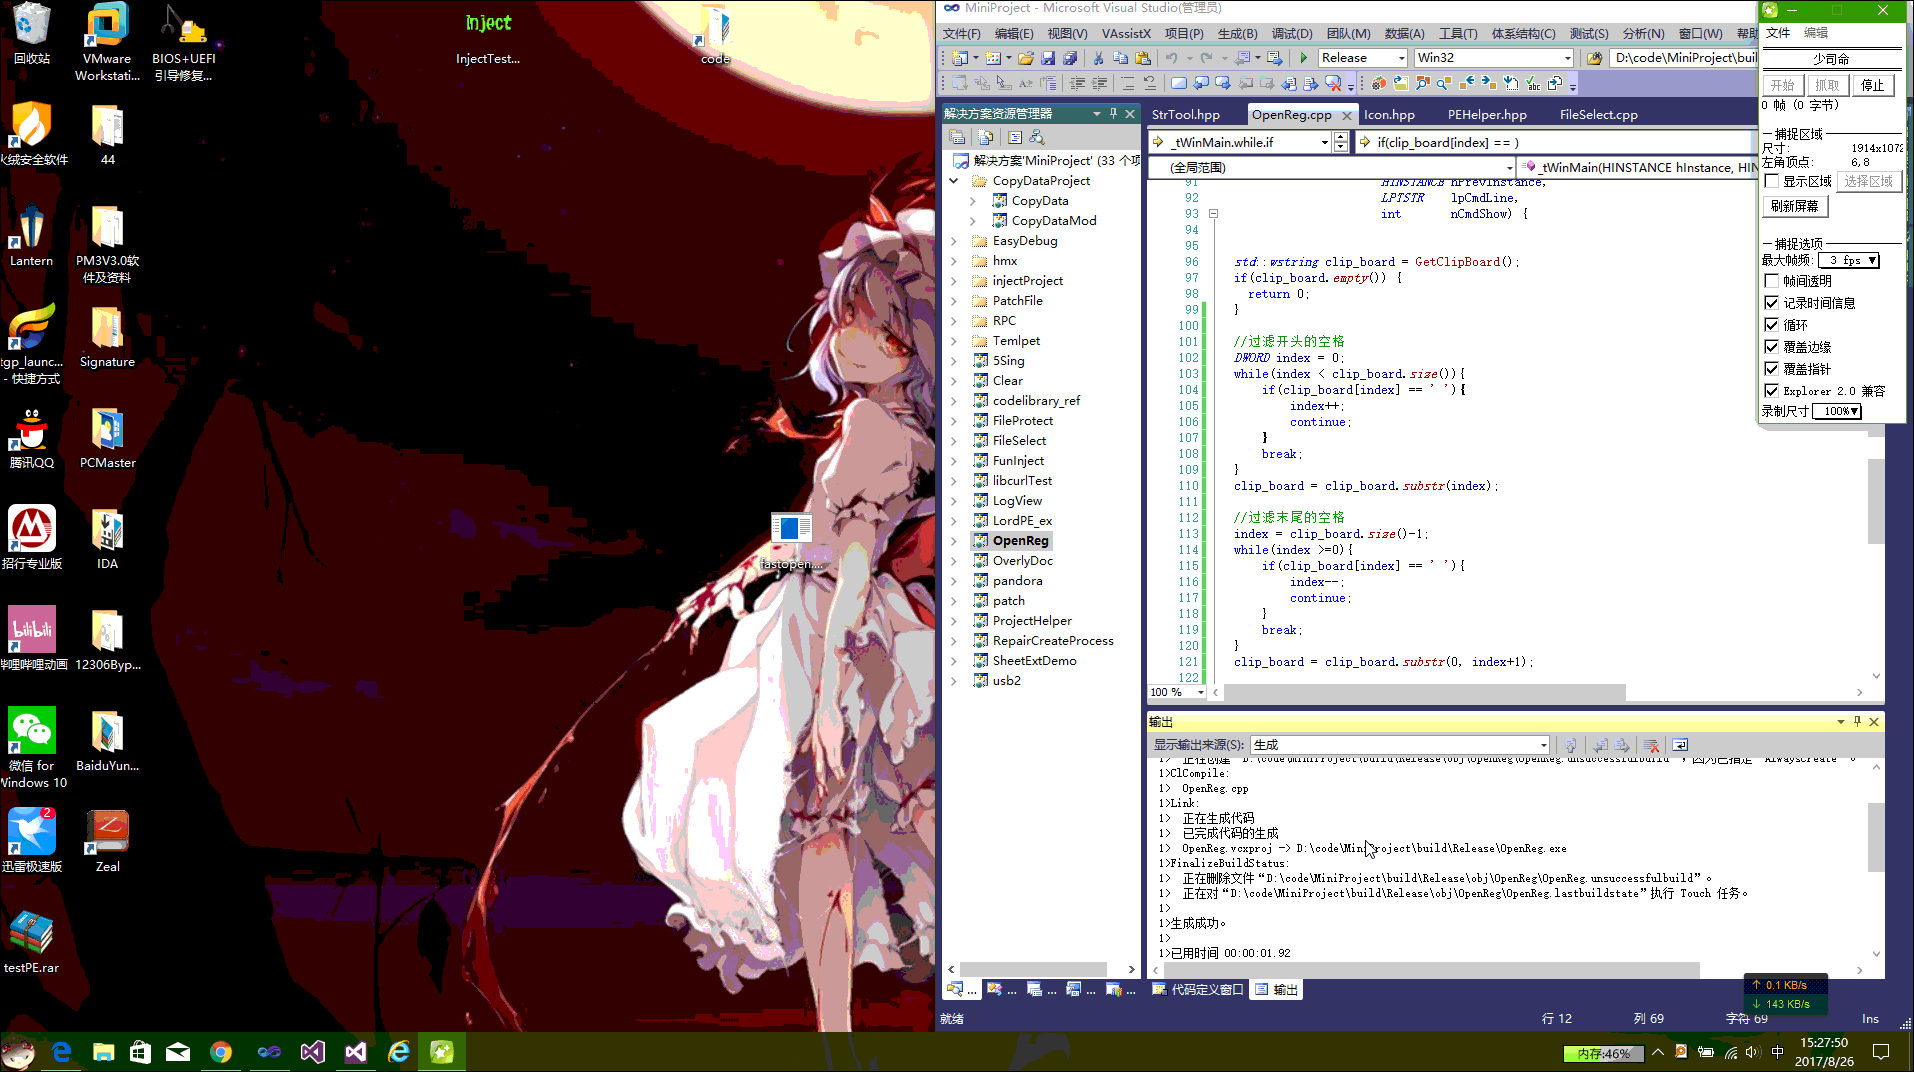Enable 帧间透明 checkbox
1914x1072 pixels.
click(1772, 281)
